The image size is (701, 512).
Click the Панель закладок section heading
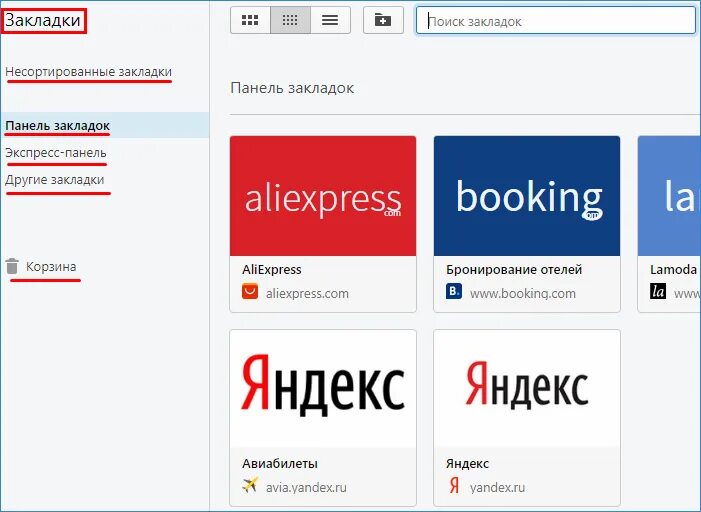coord(292,88)
